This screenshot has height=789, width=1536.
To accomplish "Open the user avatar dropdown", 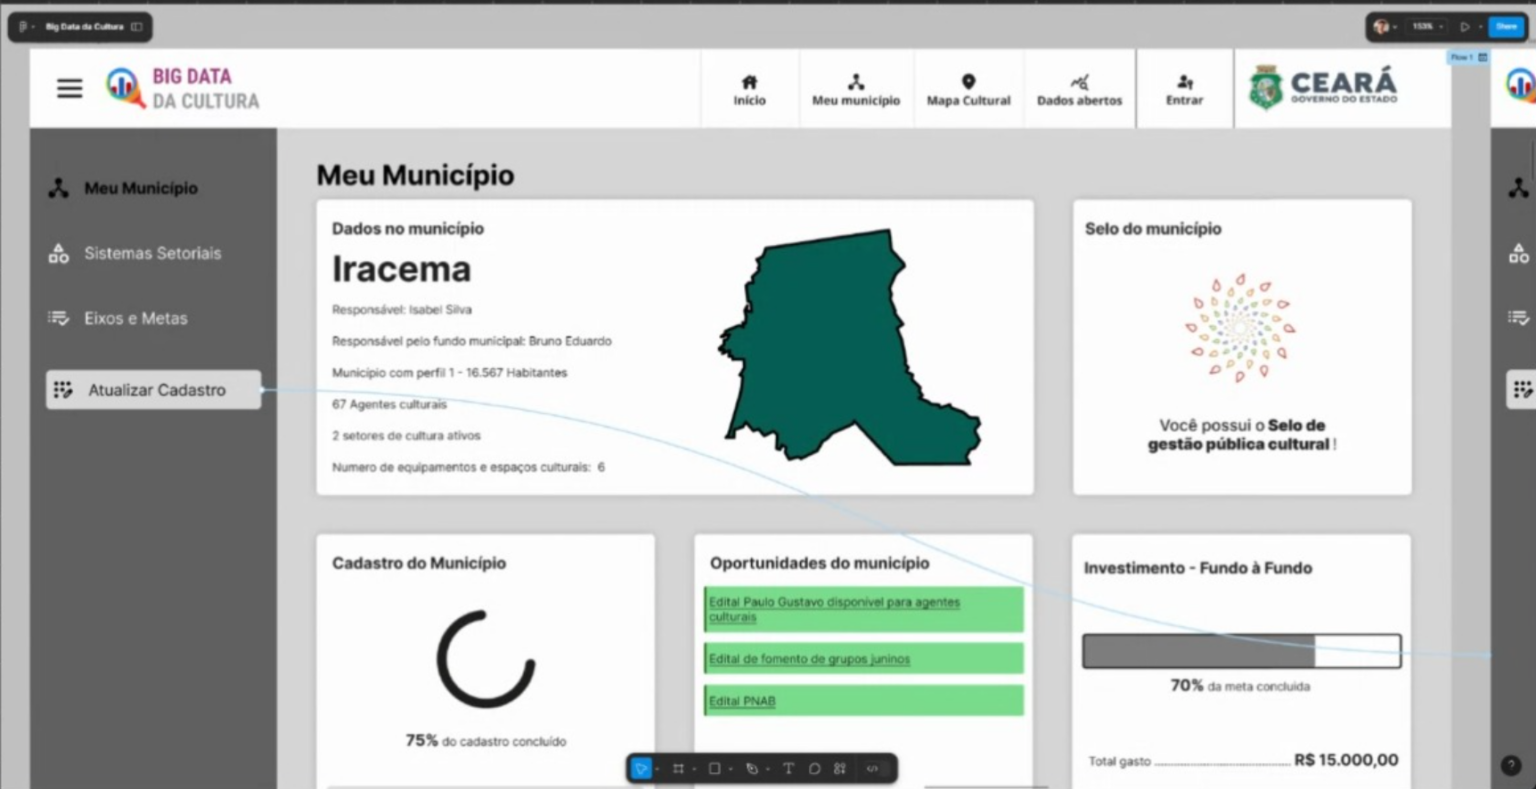I will point(1385,27).
